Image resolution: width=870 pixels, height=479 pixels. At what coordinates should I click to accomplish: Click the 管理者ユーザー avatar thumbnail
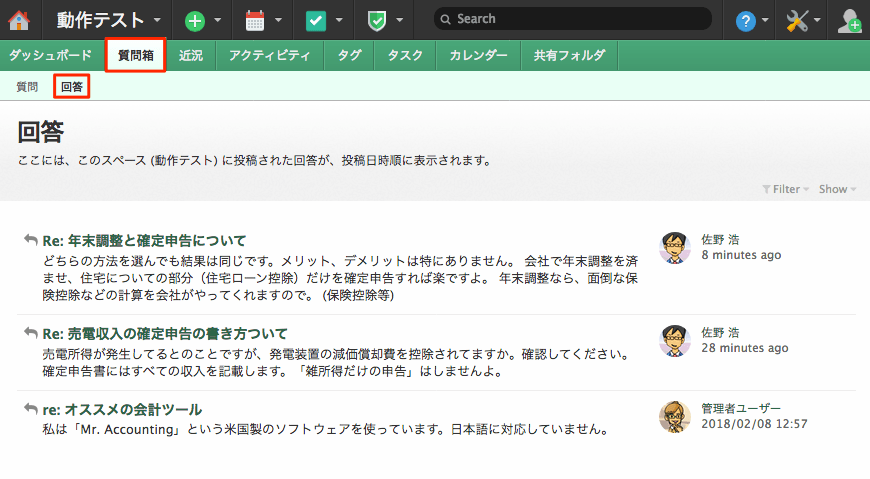pos(675,417)
